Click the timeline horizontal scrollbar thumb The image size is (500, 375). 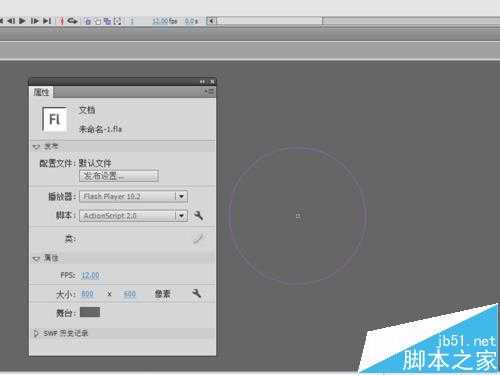click(269, 21)
